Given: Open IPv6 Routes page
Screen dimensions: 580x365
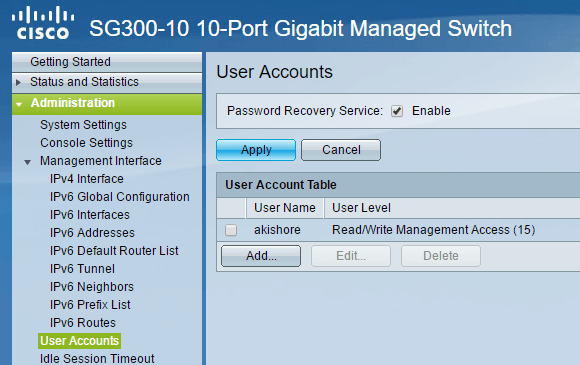Looking at the screenshot, I should coord(83,323).
